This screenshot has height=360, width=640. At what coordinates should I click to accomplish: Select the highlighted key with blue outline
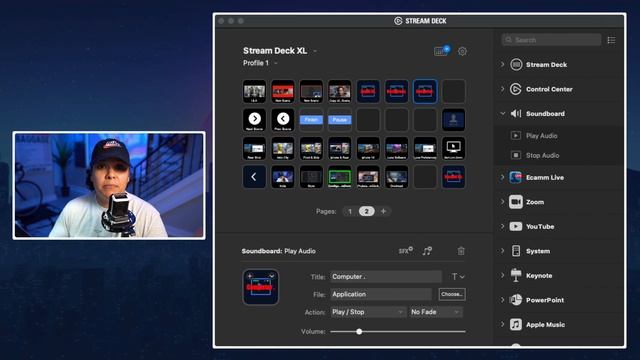point(425,91)
